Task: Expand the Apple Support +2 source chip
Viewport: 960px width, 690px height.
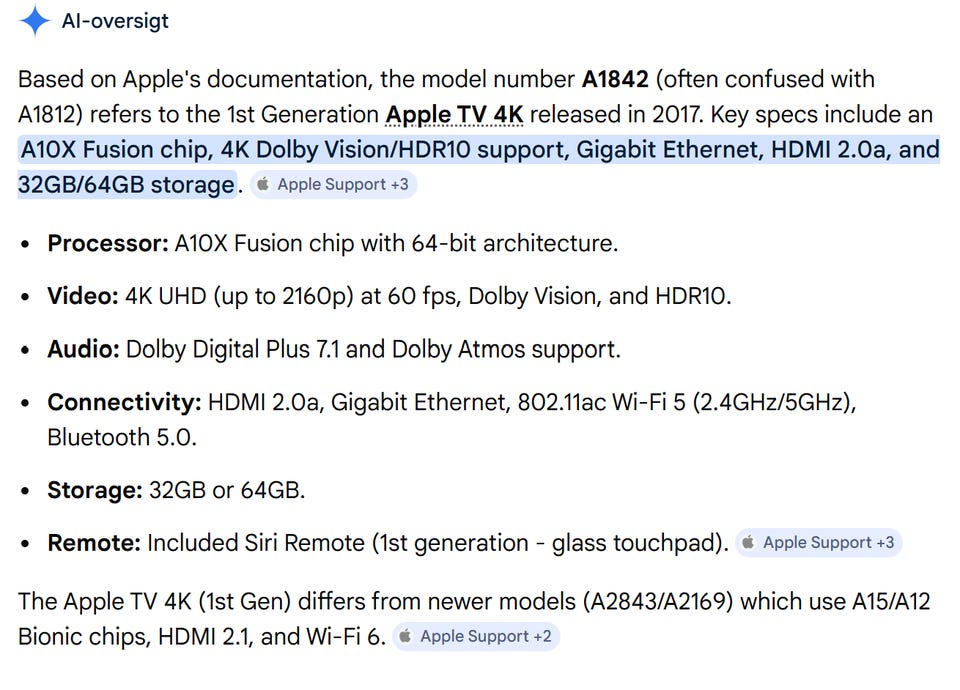Action: click(476, 637)
